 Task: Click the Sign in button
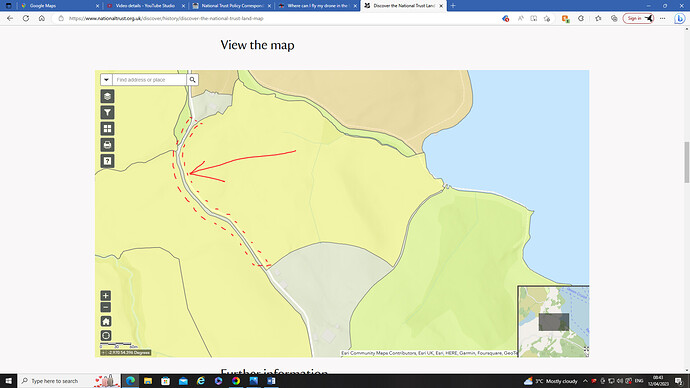tap(639, 18)
